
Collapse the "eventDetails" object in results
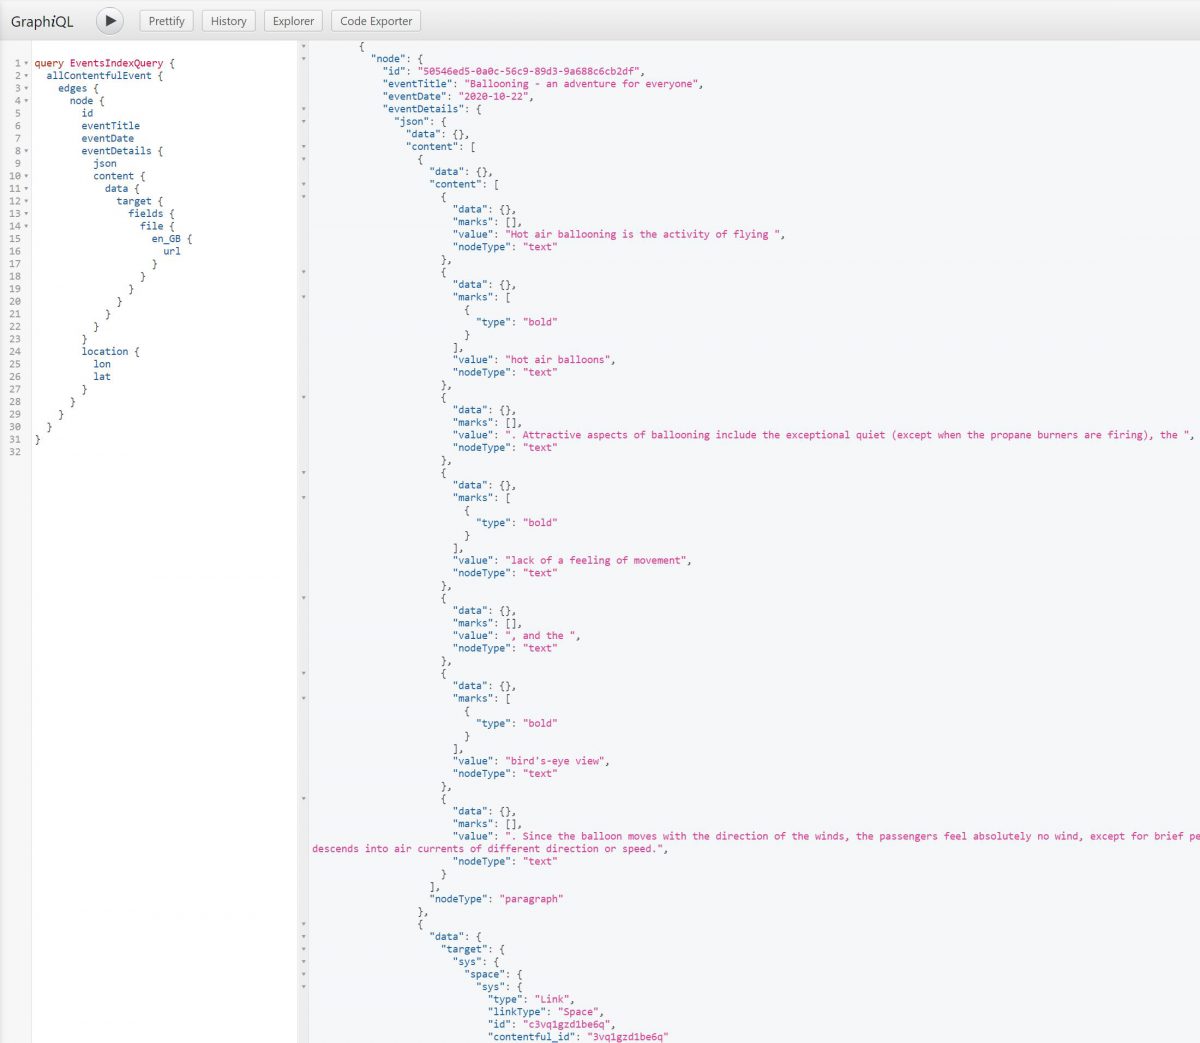click(304, 109)
